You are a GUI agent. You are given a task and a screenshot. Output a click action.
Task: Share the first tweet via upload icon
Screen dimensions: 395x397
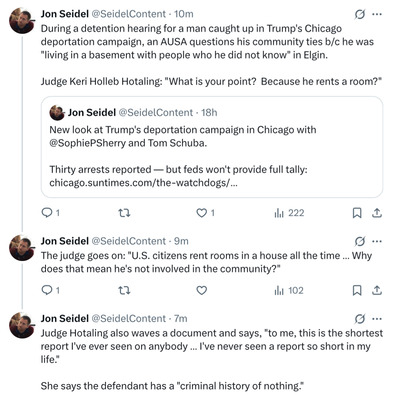[377, 213]
